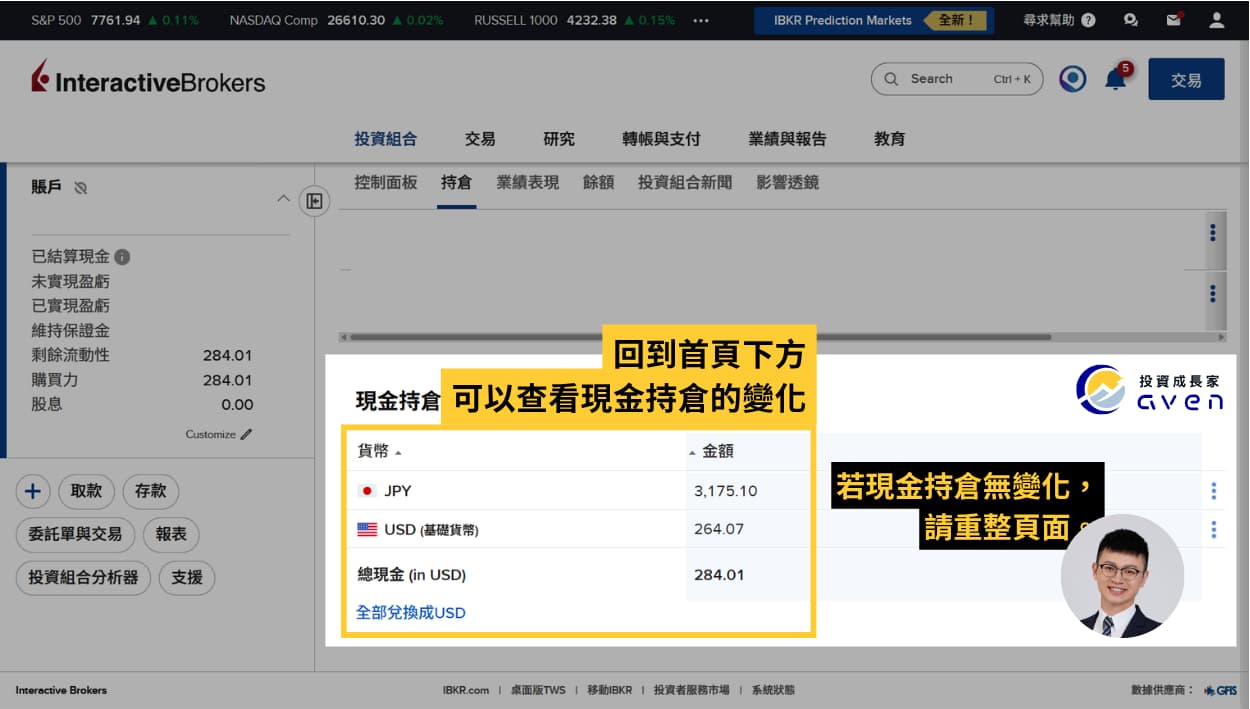Open 報表 button
Viewport: 1250px width, 709px height.
[171, 534]
